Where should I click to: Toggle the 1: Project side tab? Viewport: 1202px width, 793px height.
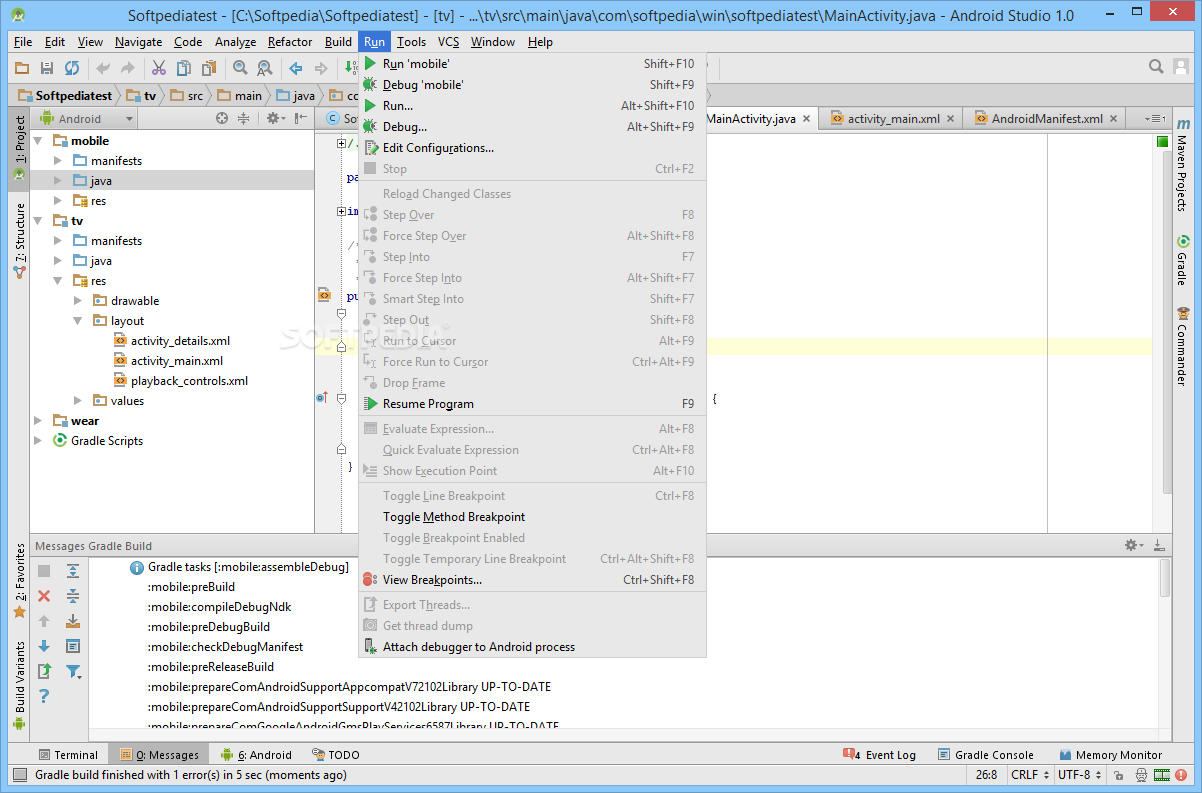pos(19,147)
